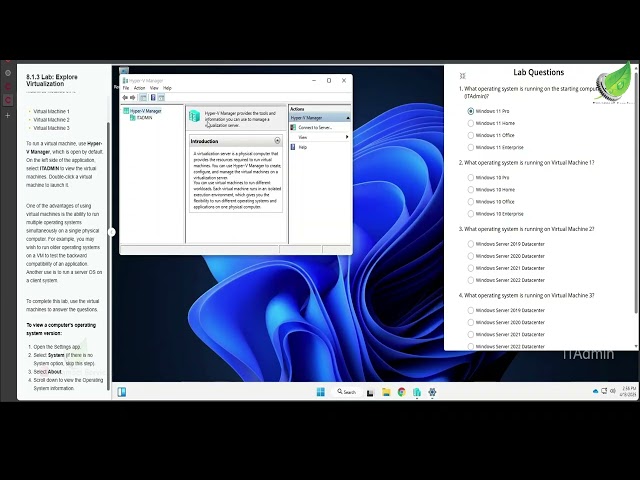This screenshot has width=640, height=480.
Task: Open the File menu in Hyper-V Manager
Action: [126, 88]
